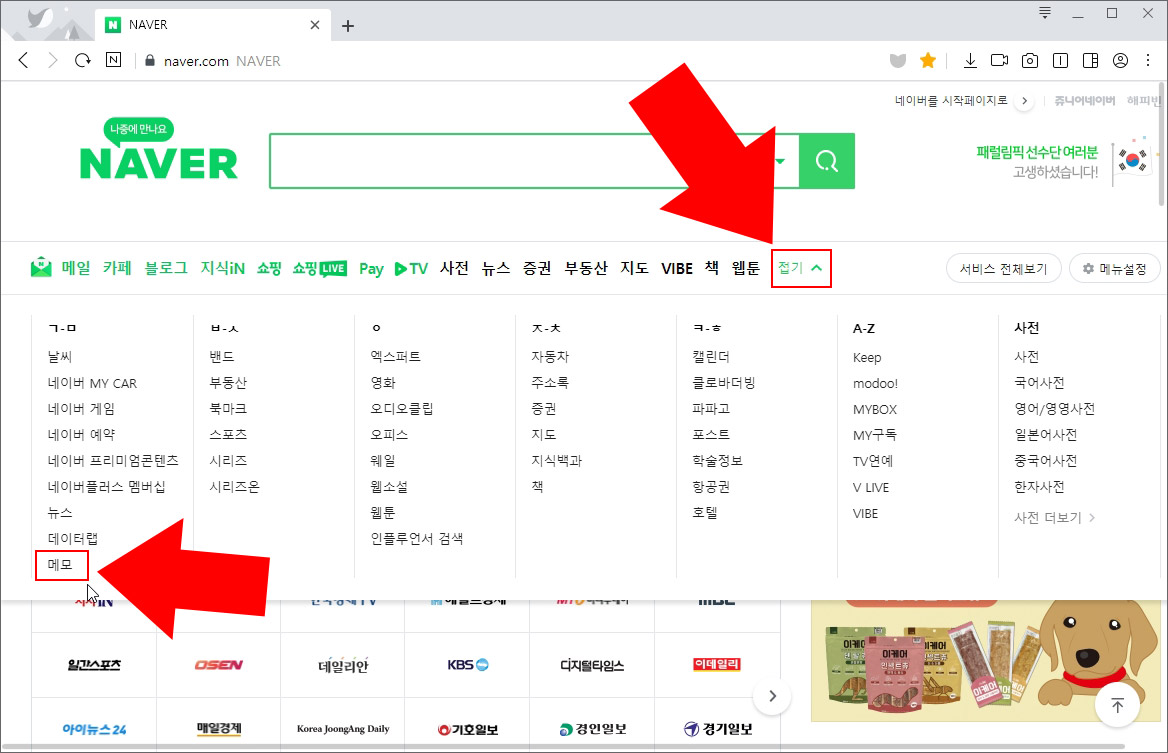This screenshot has height=753, width=1168.
Task: Click the green search magnifier button
Action: [x=827, y=161]
